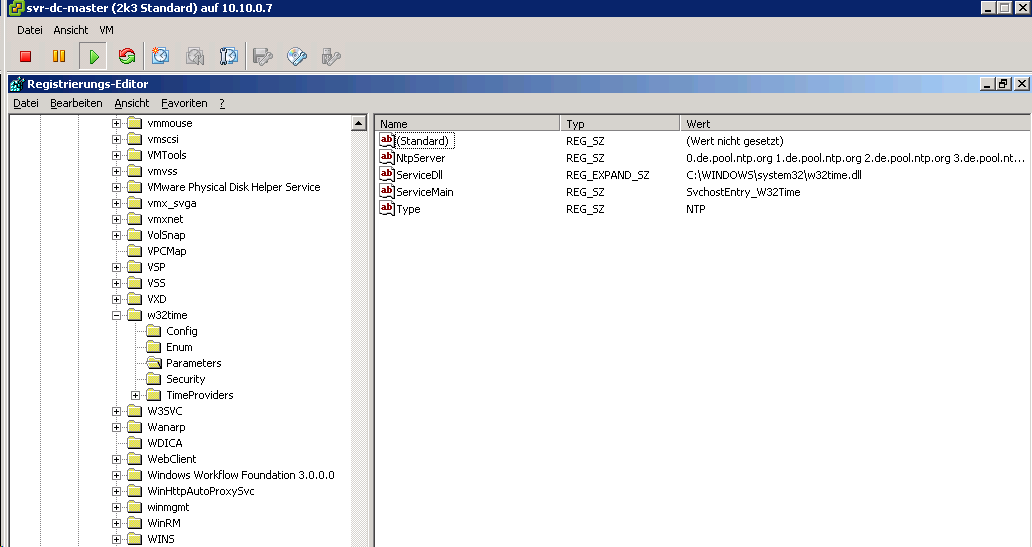
Task: Open the Snapshot Manager toolbar icon
Action: (x=228, y=57)
